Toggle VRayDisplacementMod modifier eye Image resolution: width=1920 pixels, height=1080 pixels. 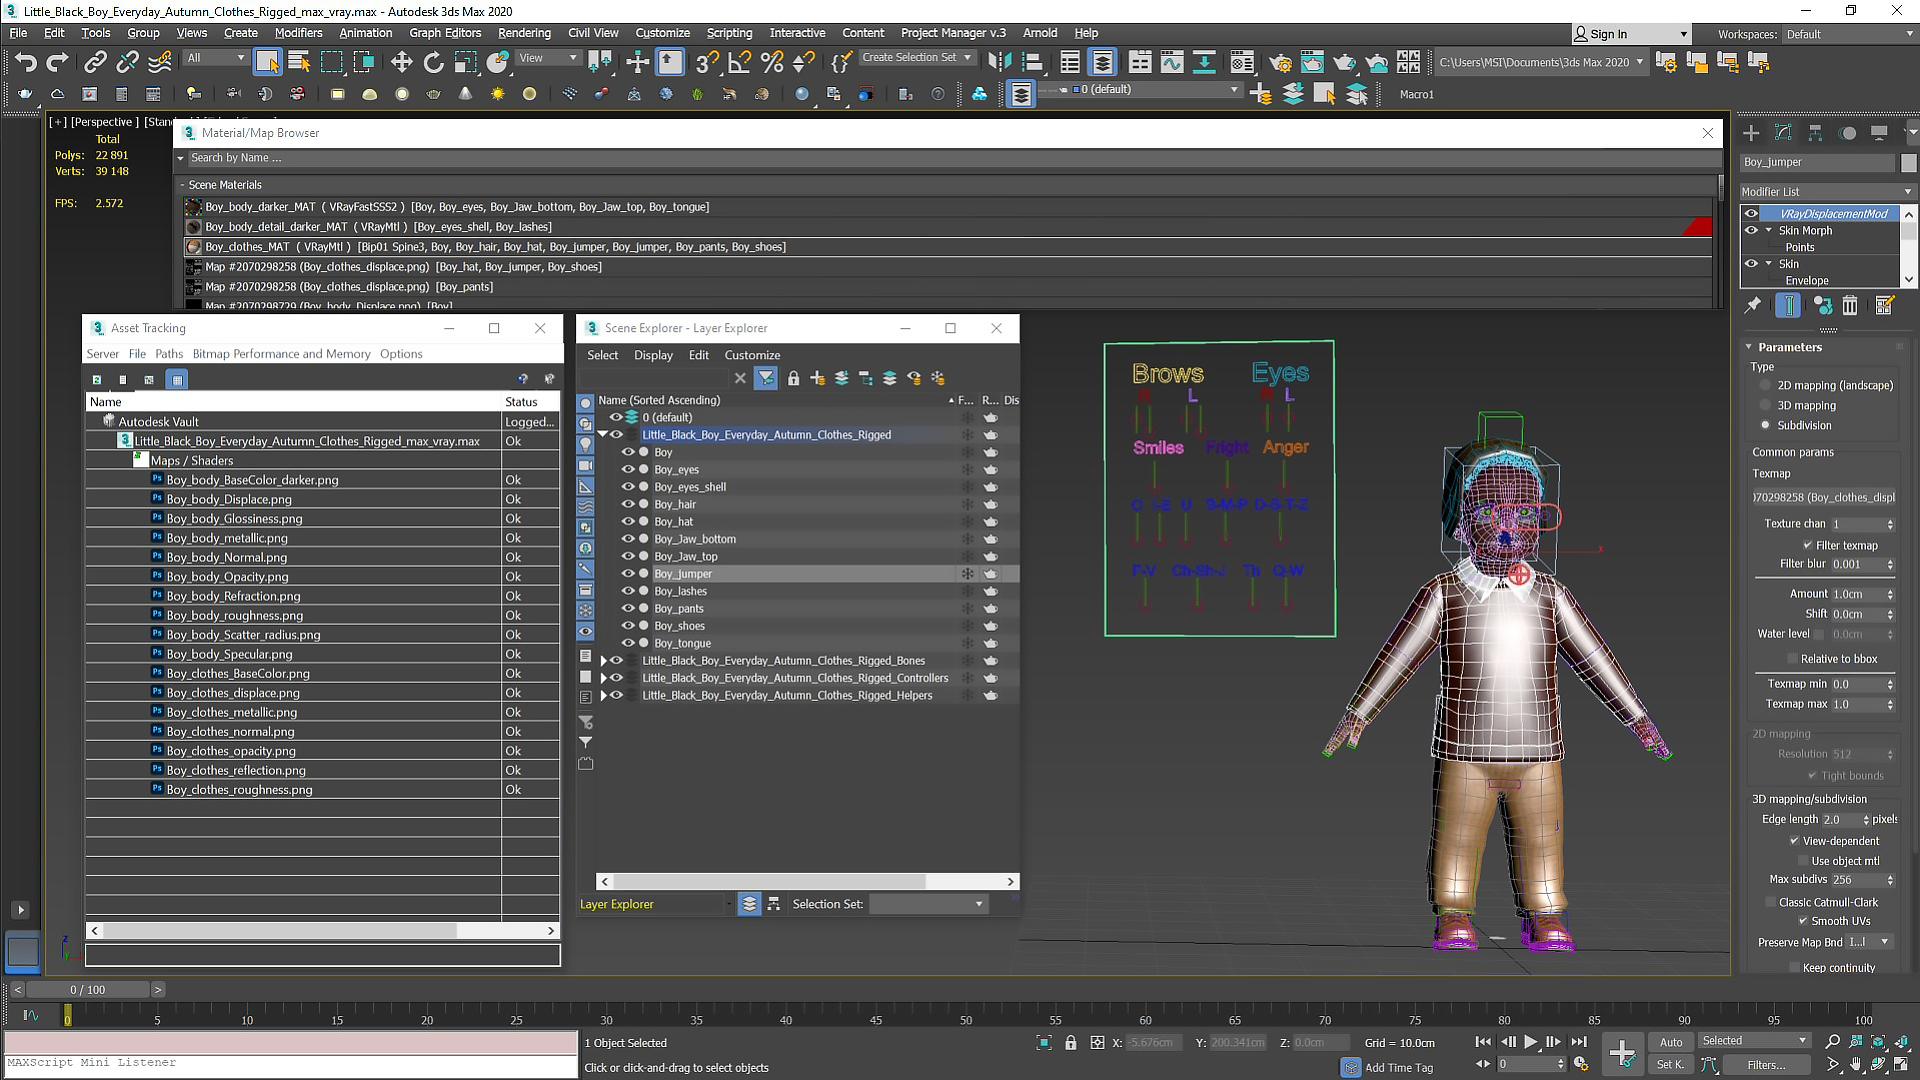coord(1751,213)
